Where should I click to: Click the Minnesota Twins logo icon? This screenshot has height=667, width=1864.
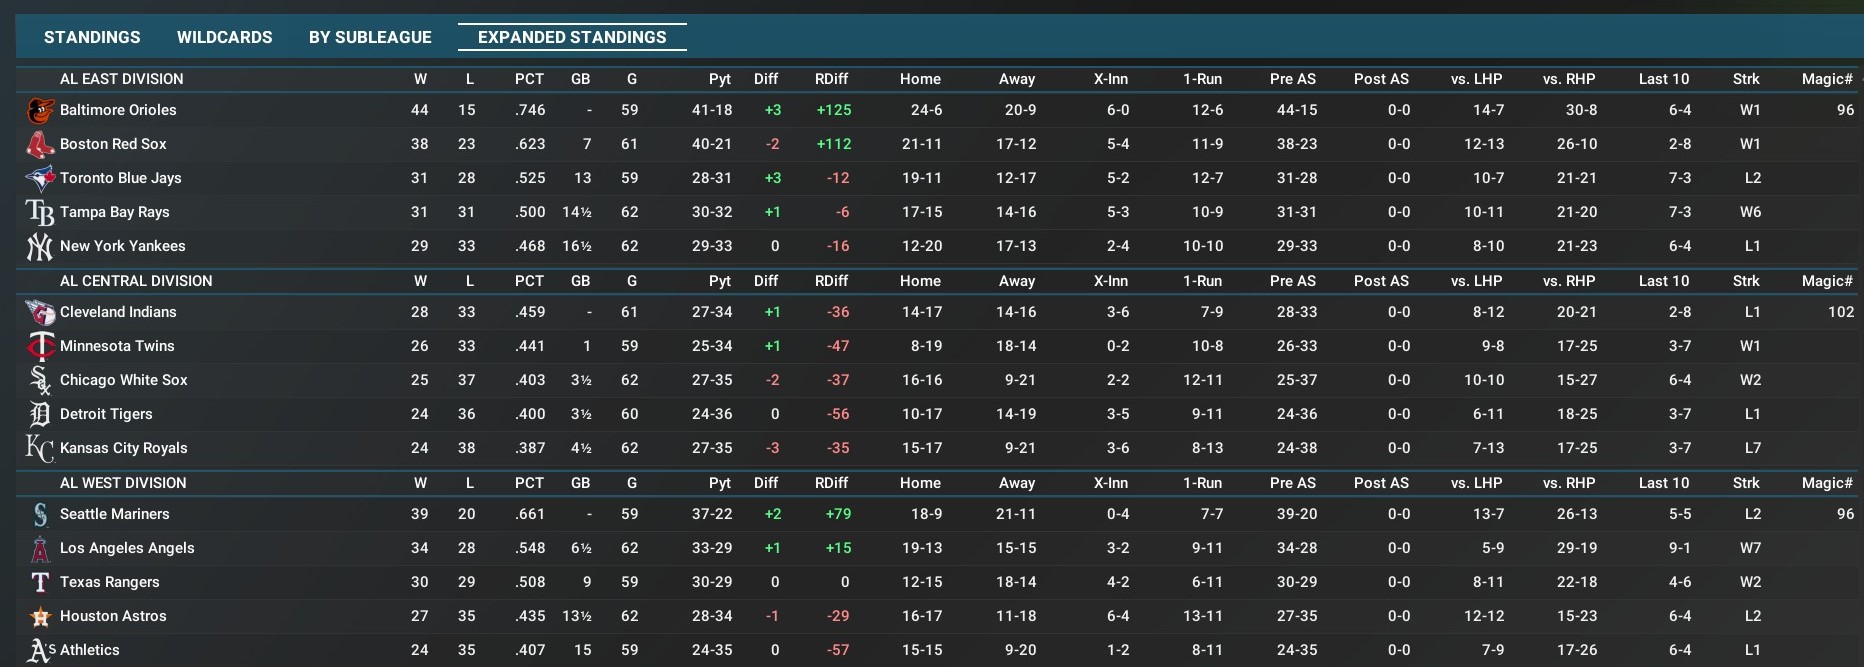point(40,346)
